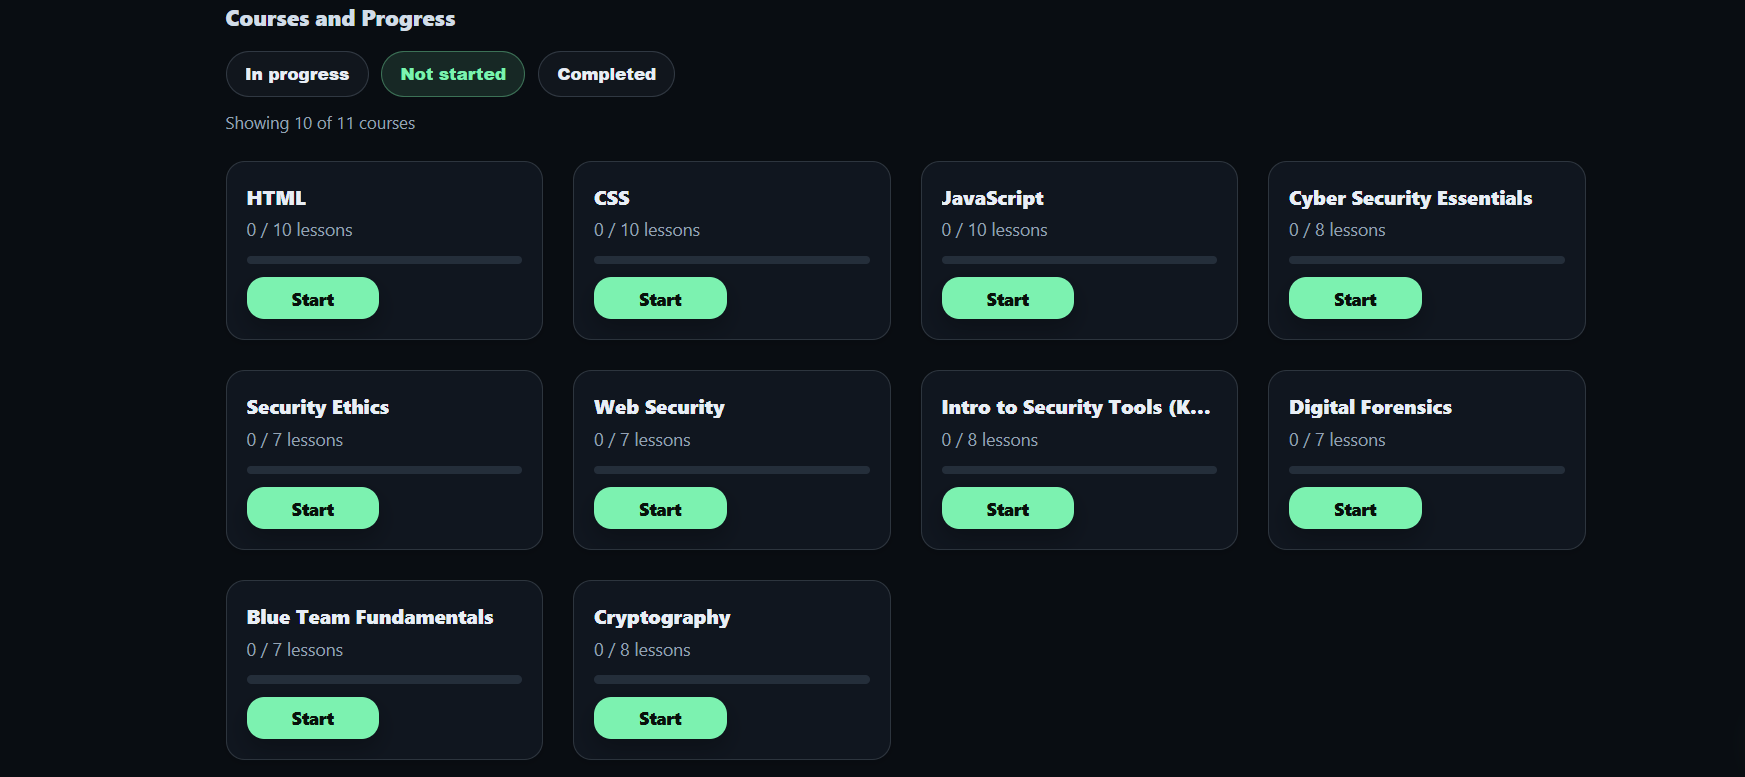
Task: Begin the Cyber Security Essentials course
Action: click(x=1354, y=299)
